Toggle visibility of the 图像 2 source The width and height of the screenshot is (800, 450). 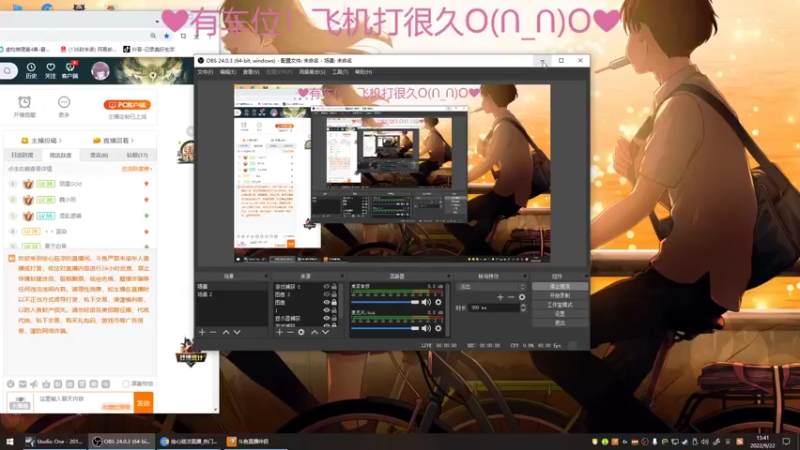coord(327,294)
